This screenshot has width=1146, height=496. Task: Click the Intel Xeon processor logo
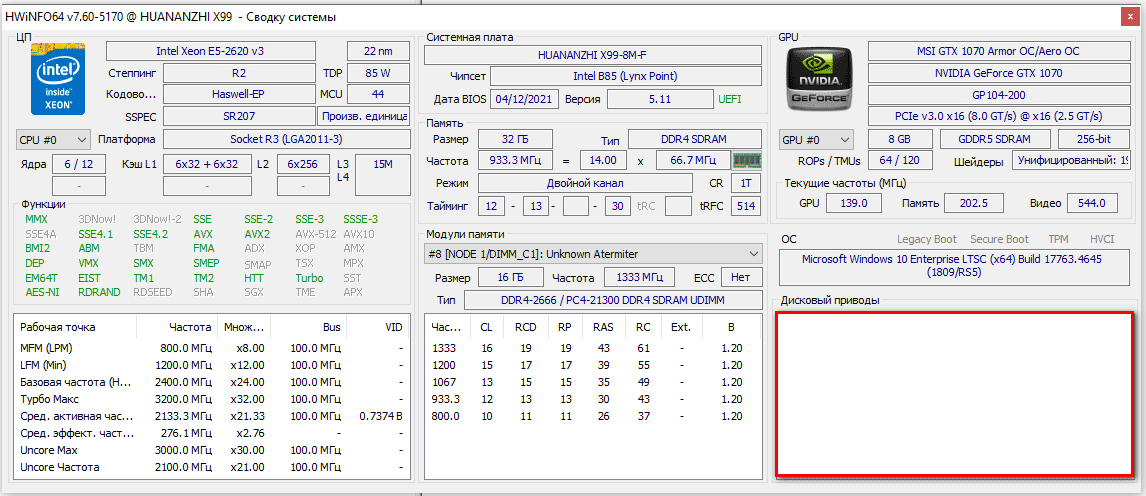[x=57, y=81]
